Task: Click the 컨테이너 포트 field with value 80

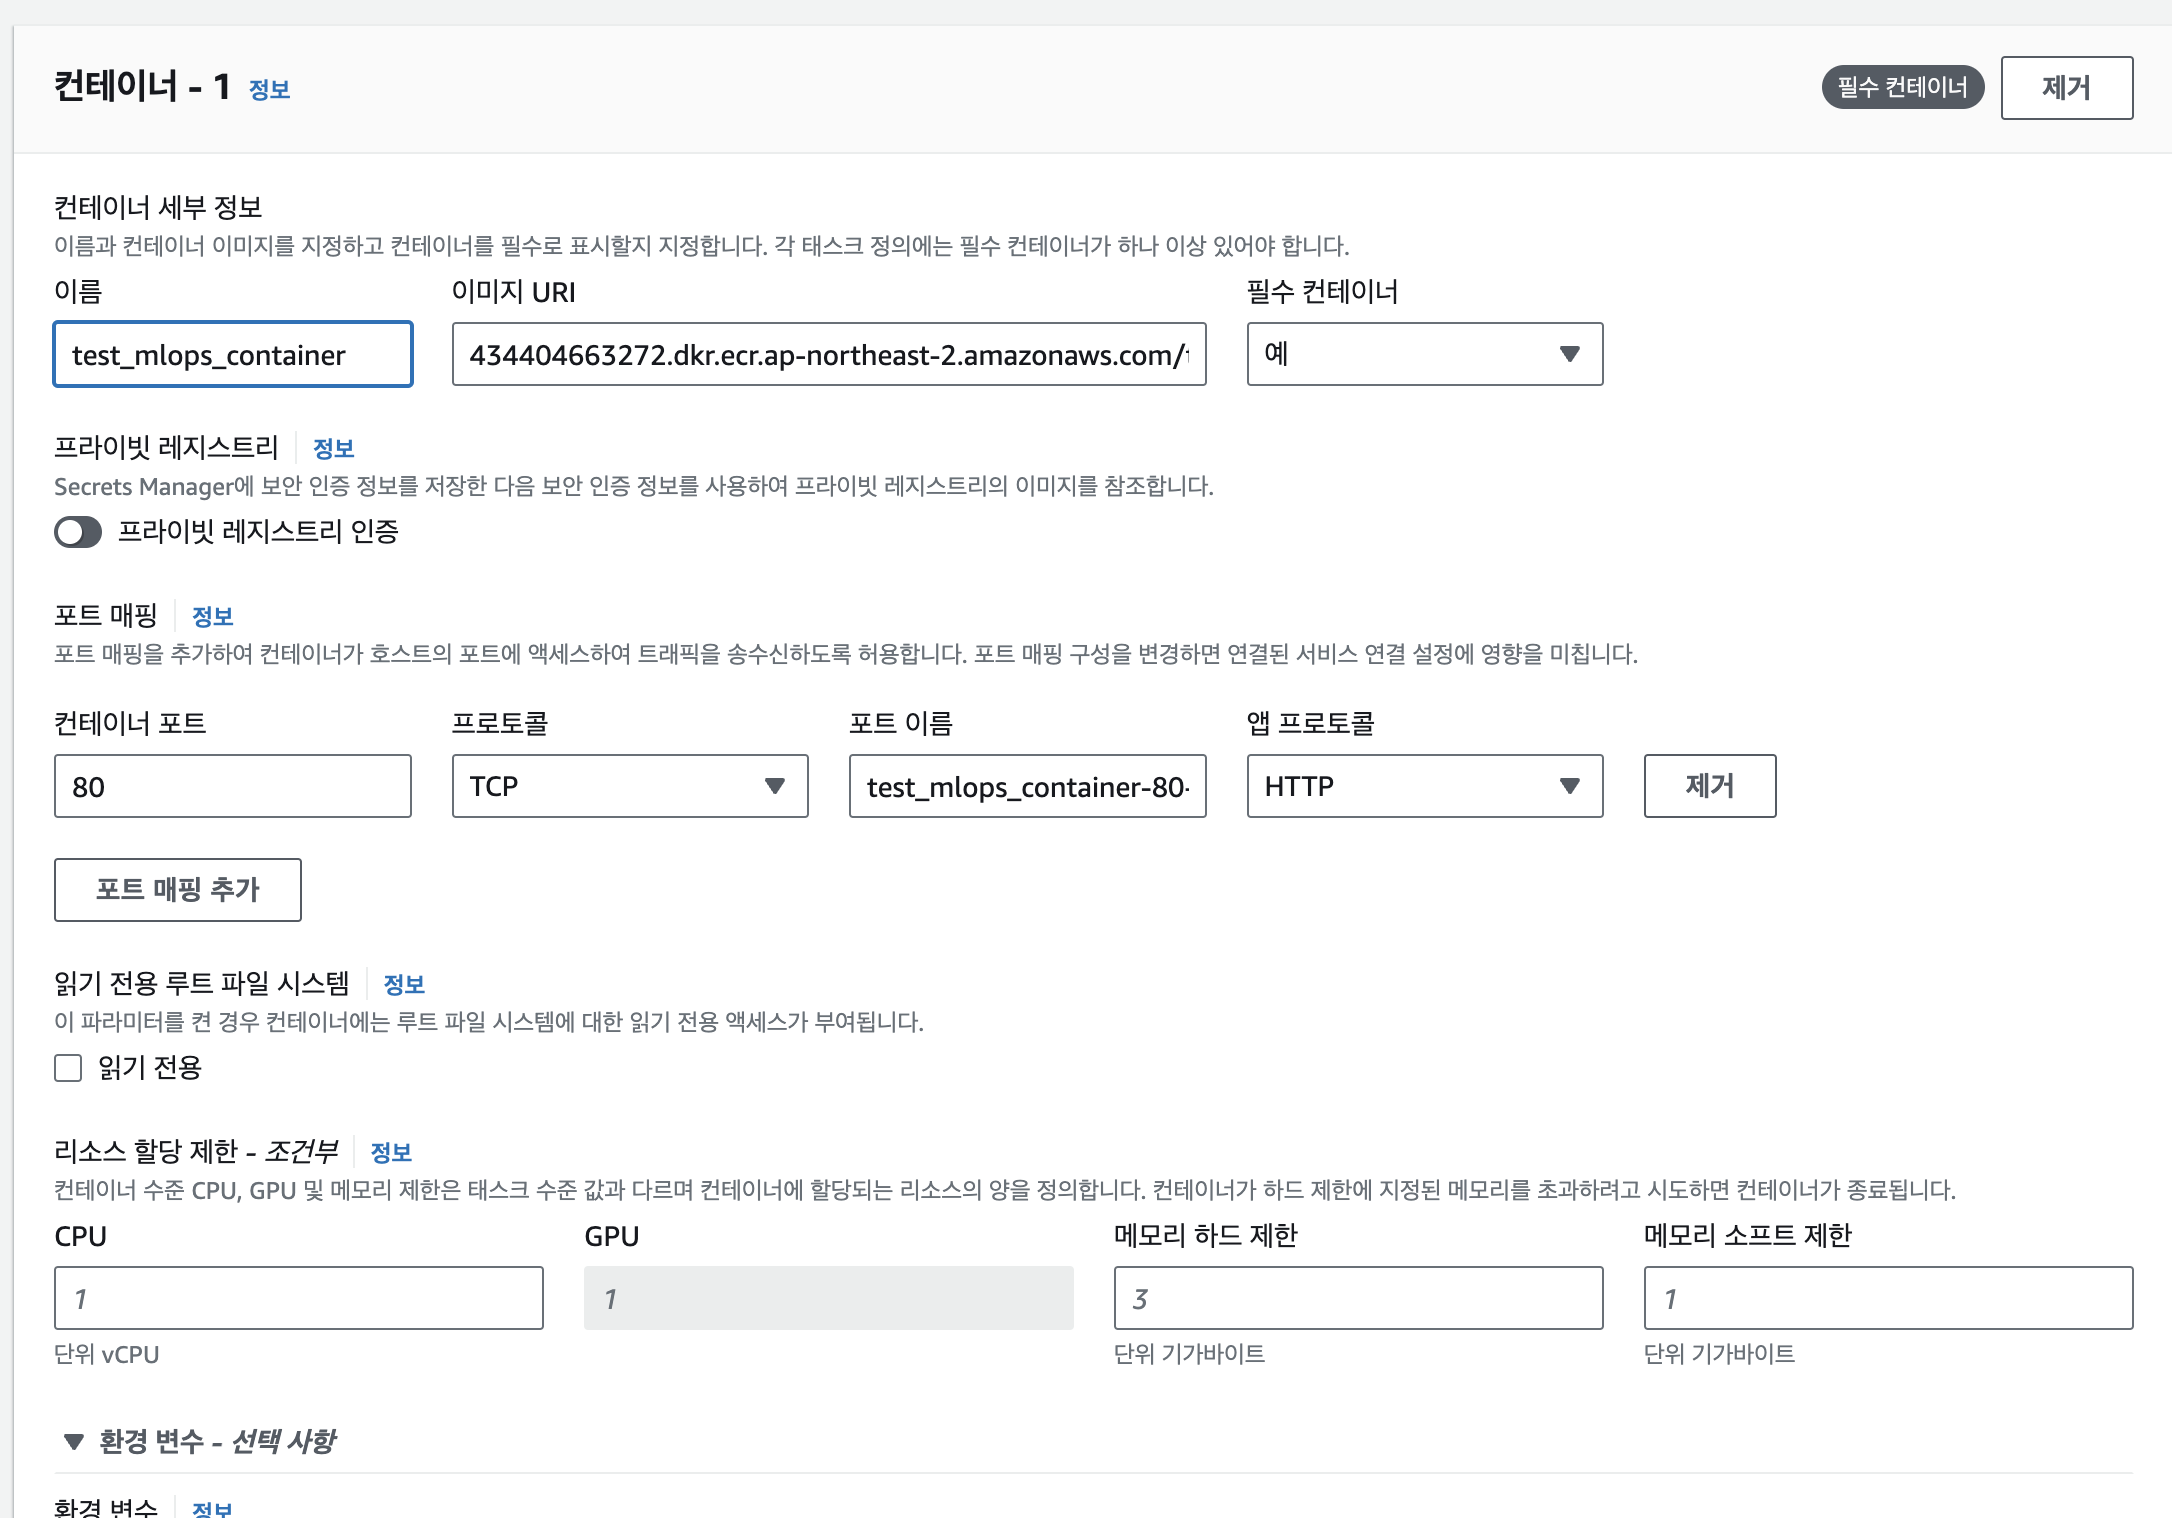Action: [x=232, y=787]
